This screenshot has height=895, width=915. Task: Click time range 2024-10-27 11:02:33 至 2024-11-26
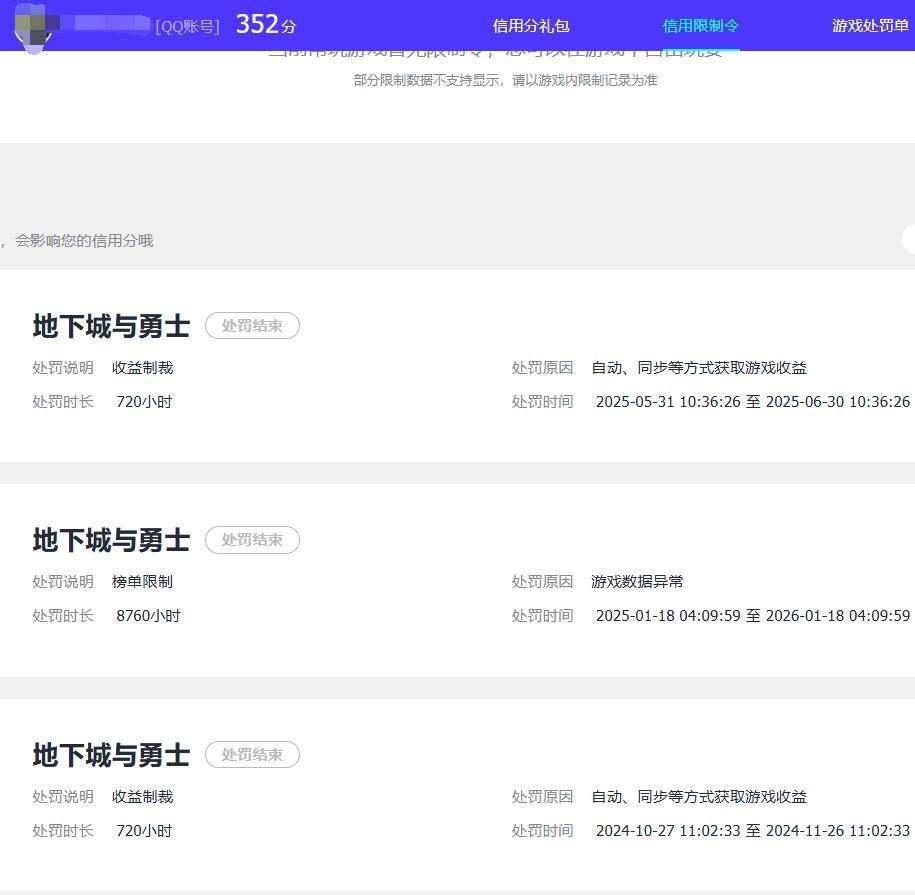[x=753, y=830]
